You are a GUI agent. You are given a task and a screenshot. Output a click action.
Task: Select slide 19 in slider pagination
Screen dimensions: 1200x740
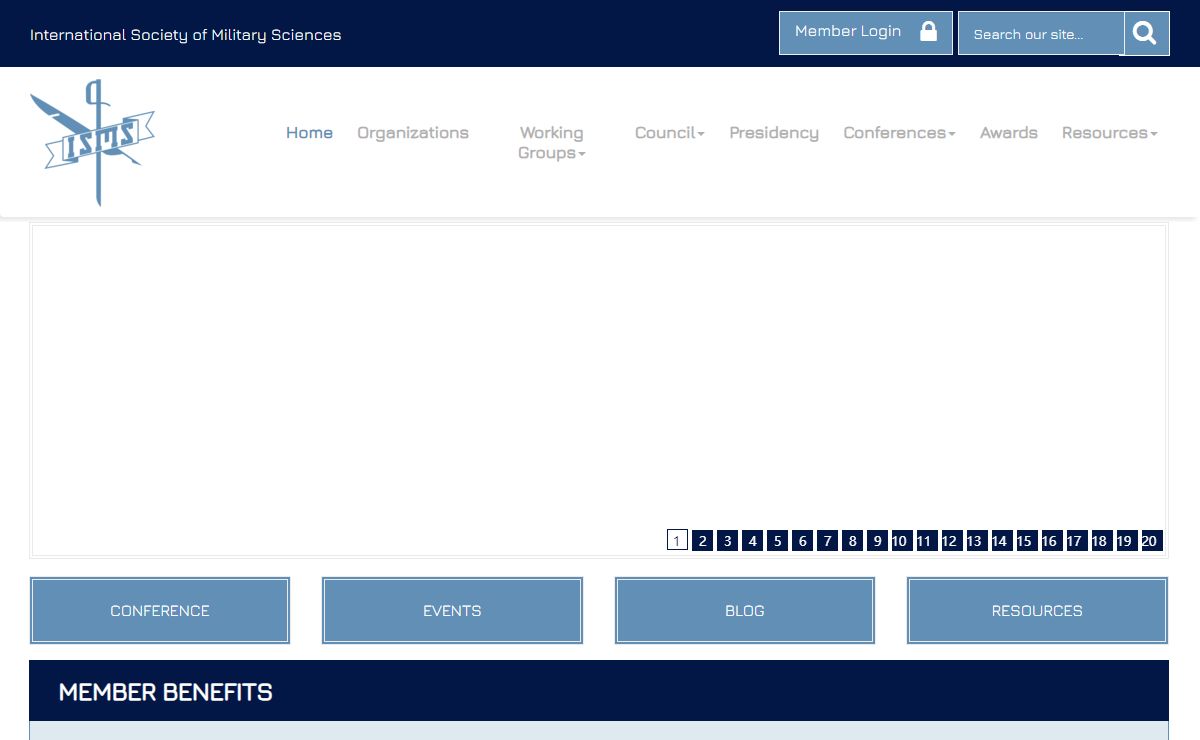coord(1125,540)
